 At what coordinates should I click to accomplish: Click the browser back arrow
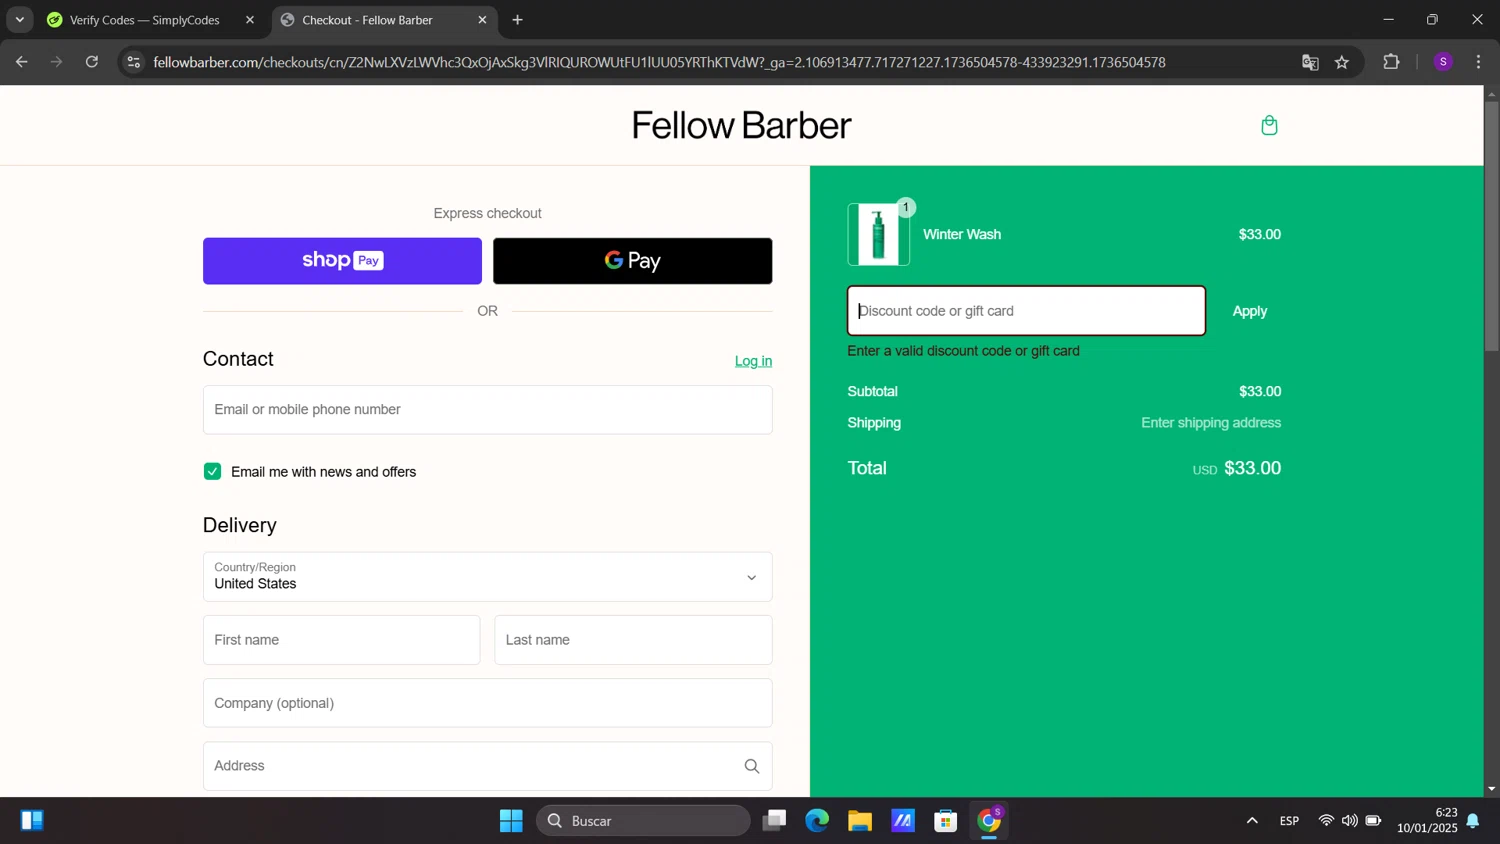tap(22, 62)
